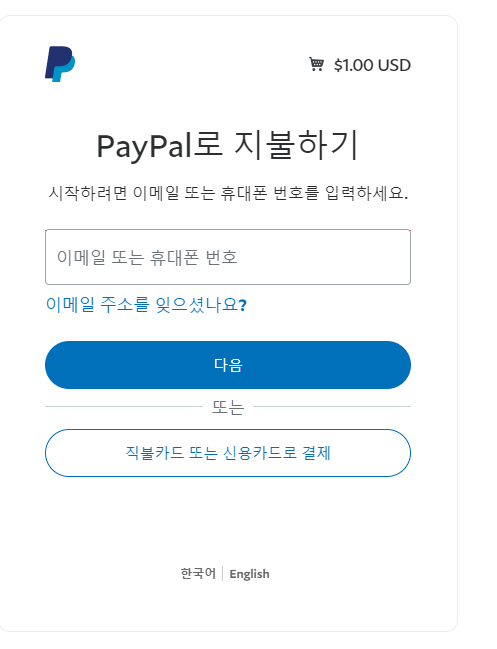497x649 pixels.
Task: Switch language to 한국어
Action: [x=198, y=573]
